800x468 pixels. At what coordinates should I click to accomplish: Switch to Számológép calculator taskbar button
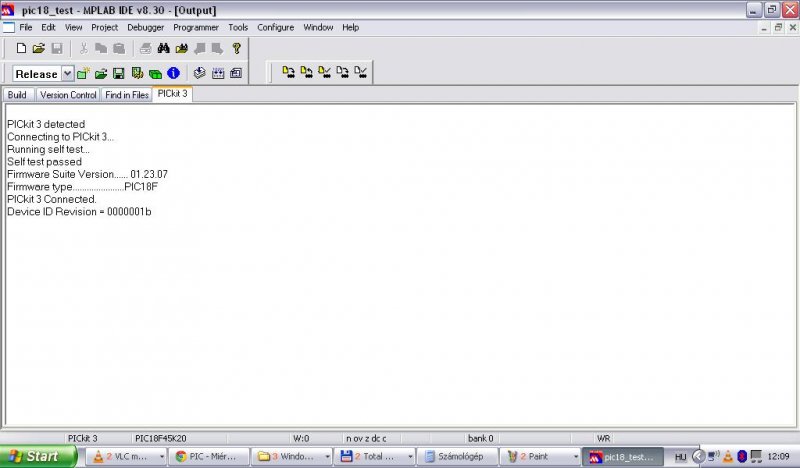pos(457,456)
